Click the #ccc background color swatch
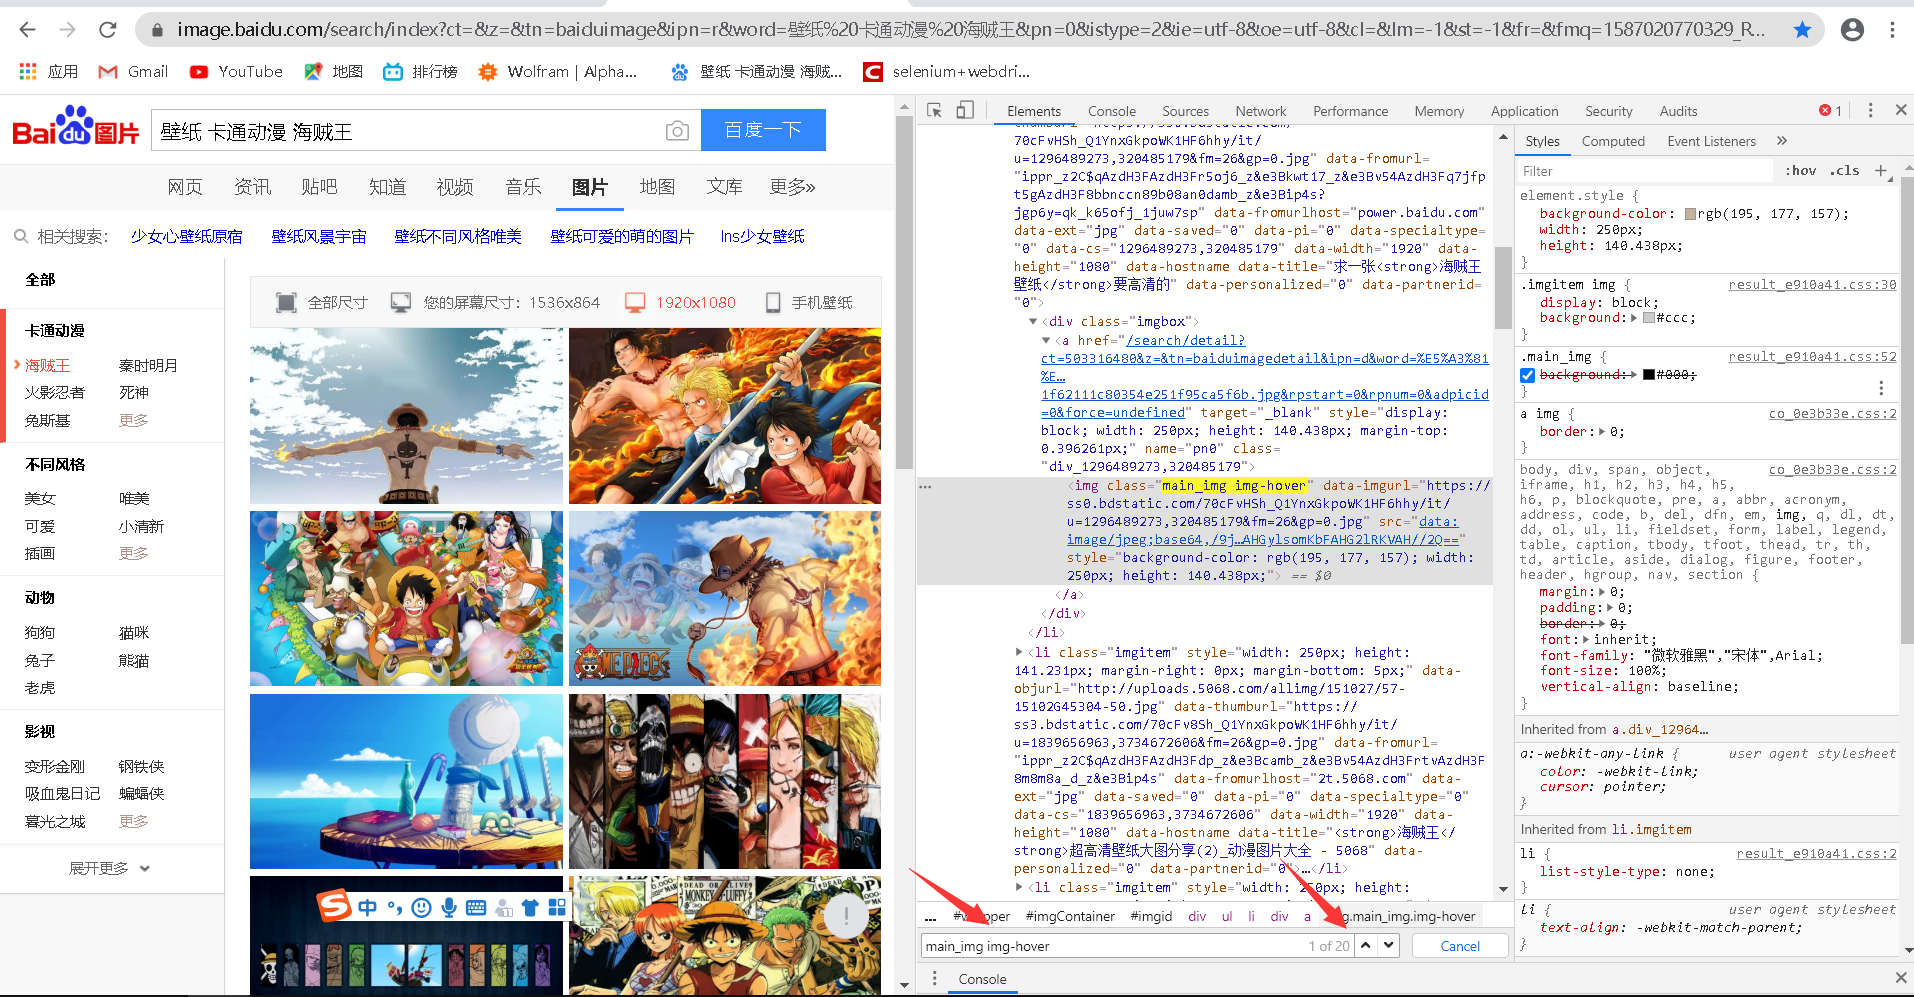 (1649, 318)
